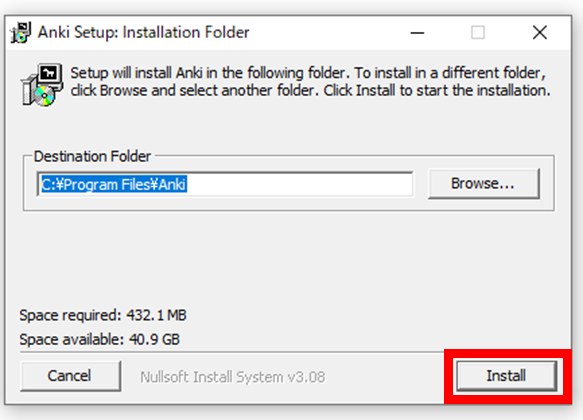This screenshot has height=420, width=583.
Task: Click the Install button
Action: [x=506, y=376]
